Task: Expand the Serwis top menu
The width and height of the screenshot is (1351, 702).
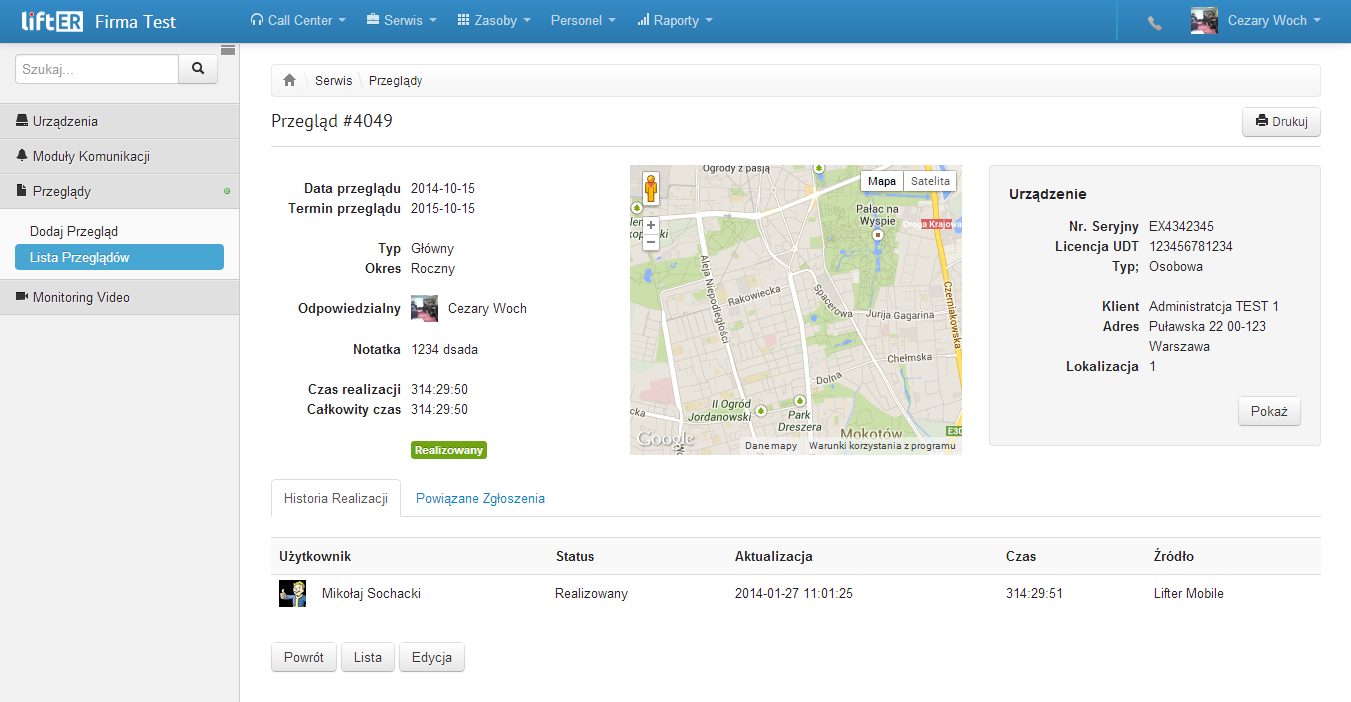Action: click(401, 20)
